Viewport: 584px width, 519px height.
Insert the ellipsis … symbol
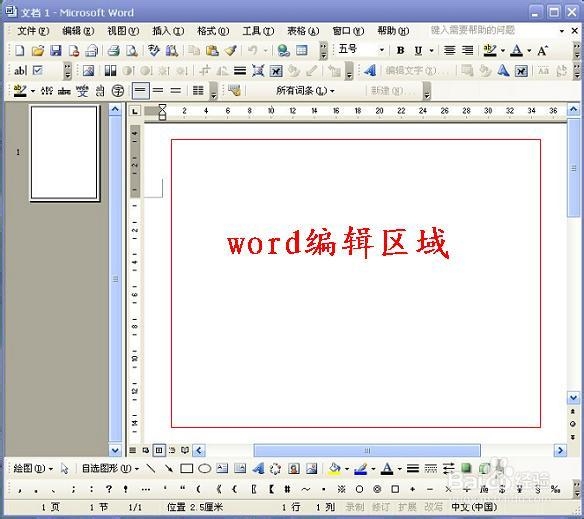point(146,489)
